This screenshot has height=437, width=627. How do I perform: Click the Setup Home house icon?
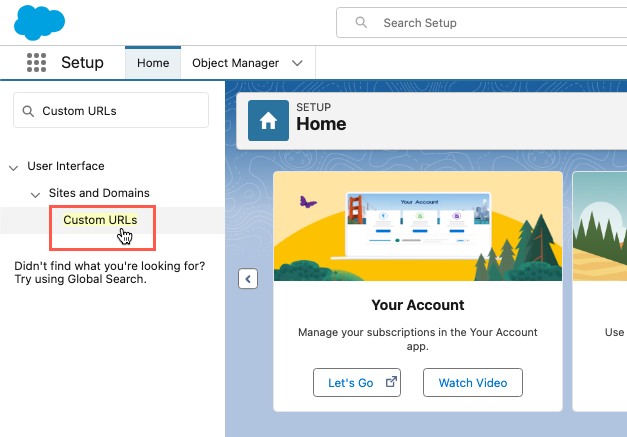(x=268, y=121)
